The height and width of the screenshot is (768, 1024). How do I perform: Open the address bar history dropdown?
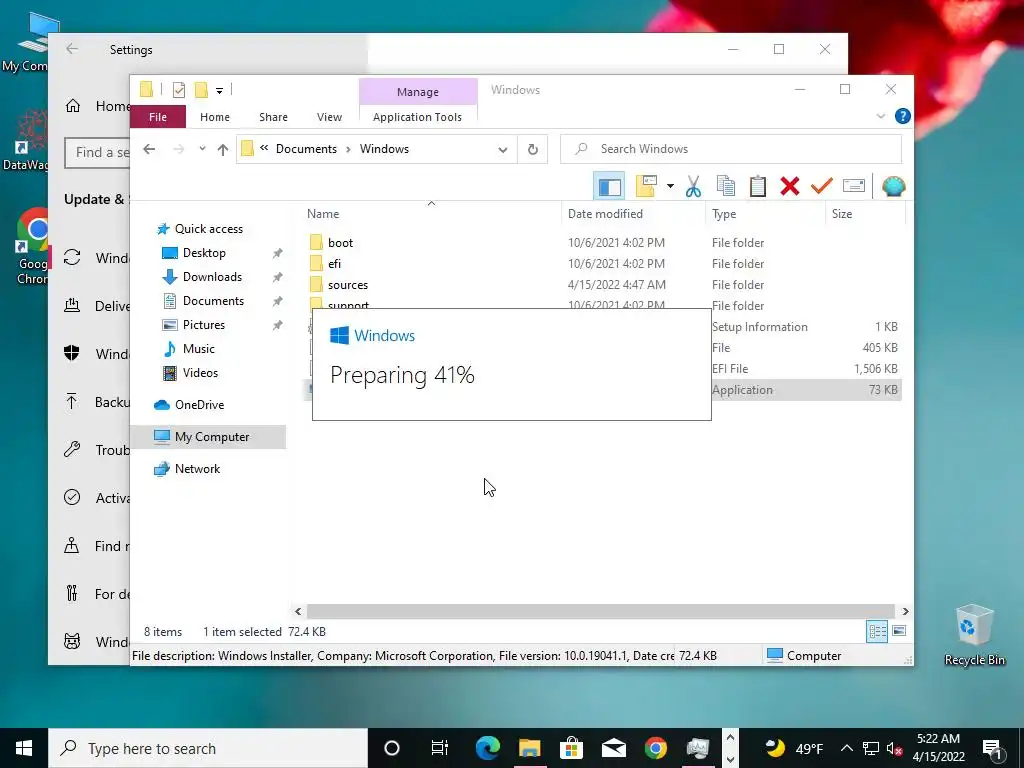(x=503, y=150)
